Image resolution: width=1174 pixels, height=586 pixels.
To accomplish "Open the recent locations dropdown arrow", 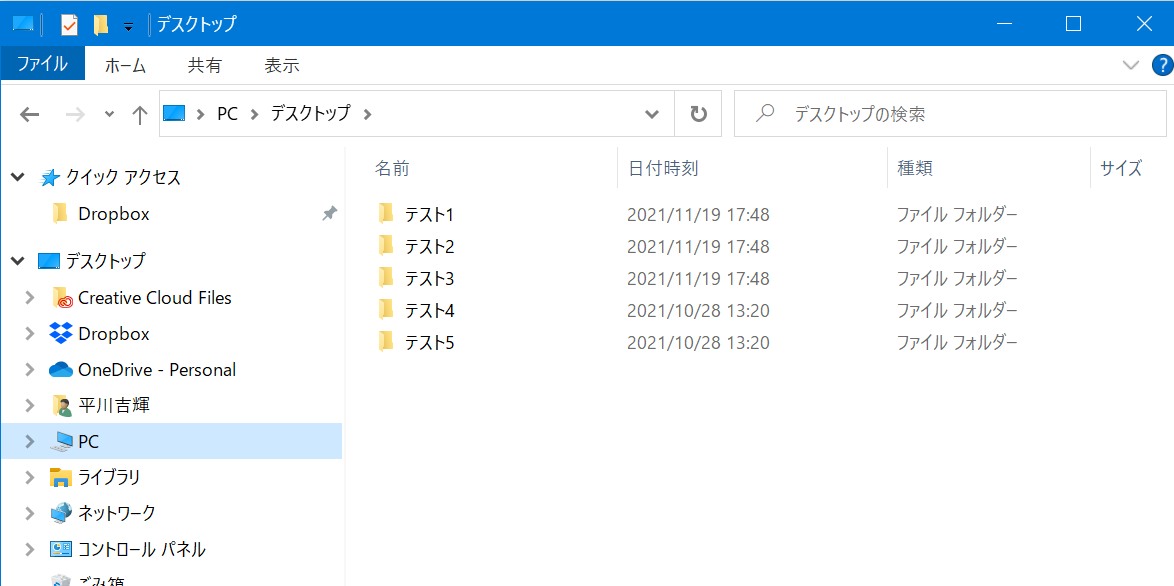I will click(109, 114).
